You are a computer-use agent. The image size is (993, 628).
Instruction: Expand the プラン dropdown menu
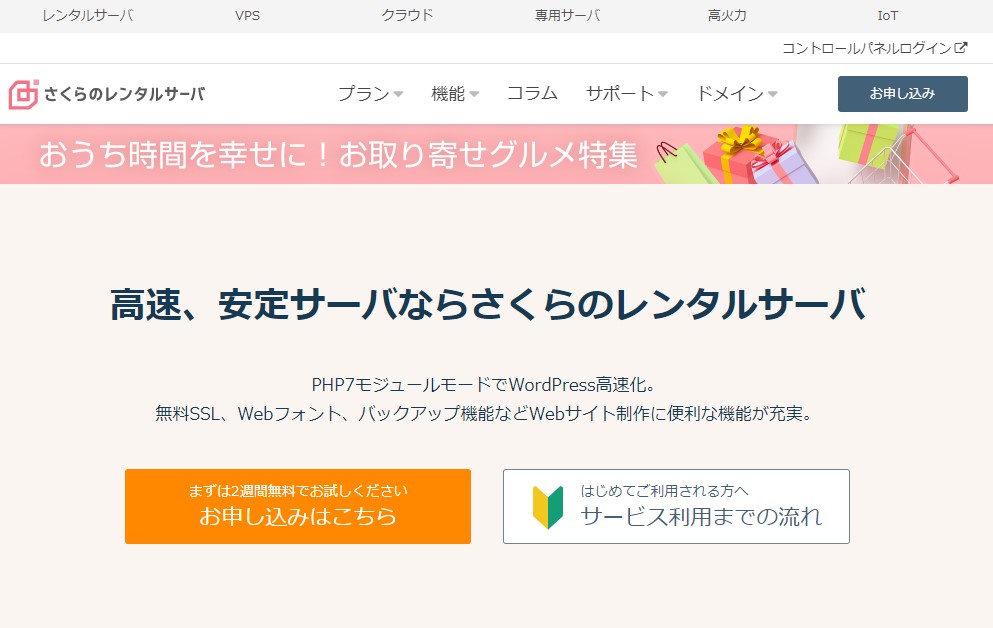pyautogui.click(x=370, y=94)
